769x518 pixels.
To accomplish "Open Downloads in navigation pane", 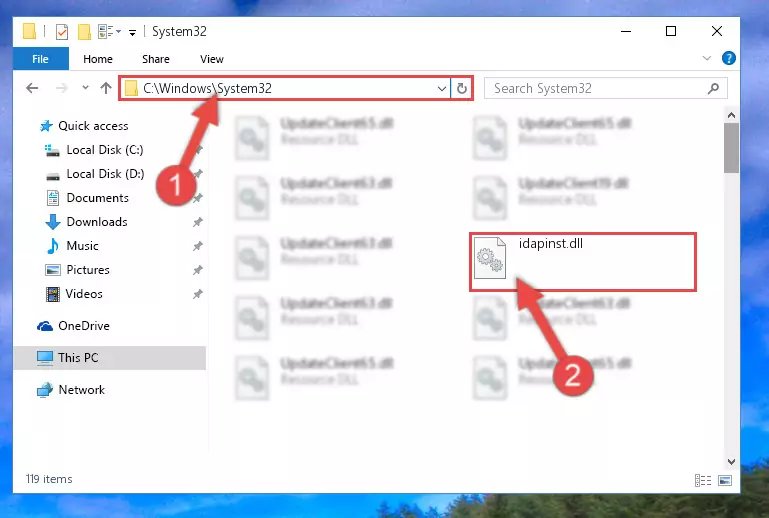I will point(97,222).
